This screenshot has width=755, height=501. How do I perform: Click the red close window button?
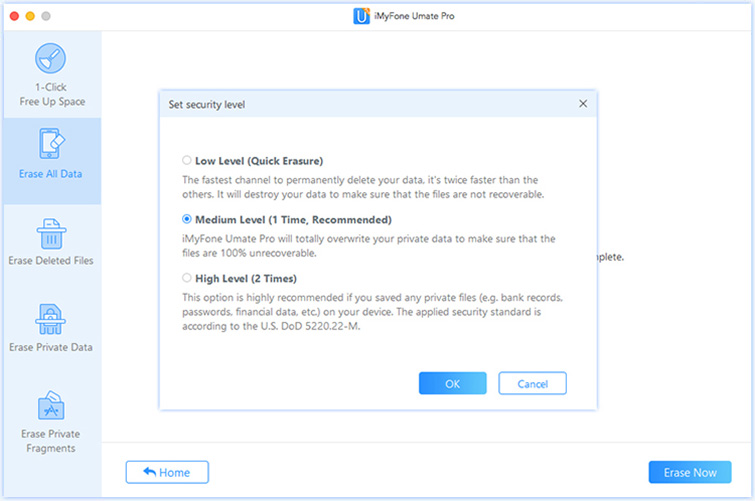click(x=14, y=16)
